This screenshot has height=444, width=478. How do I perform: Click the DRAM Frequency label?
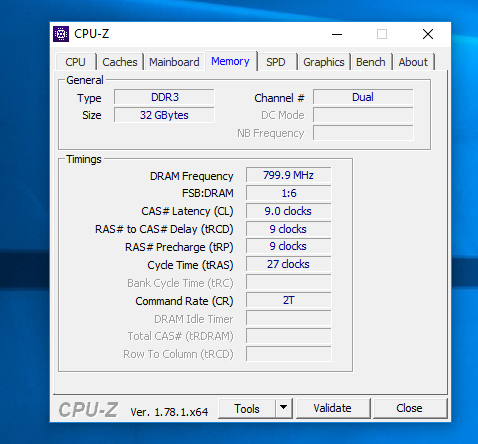tap(192, 176)
